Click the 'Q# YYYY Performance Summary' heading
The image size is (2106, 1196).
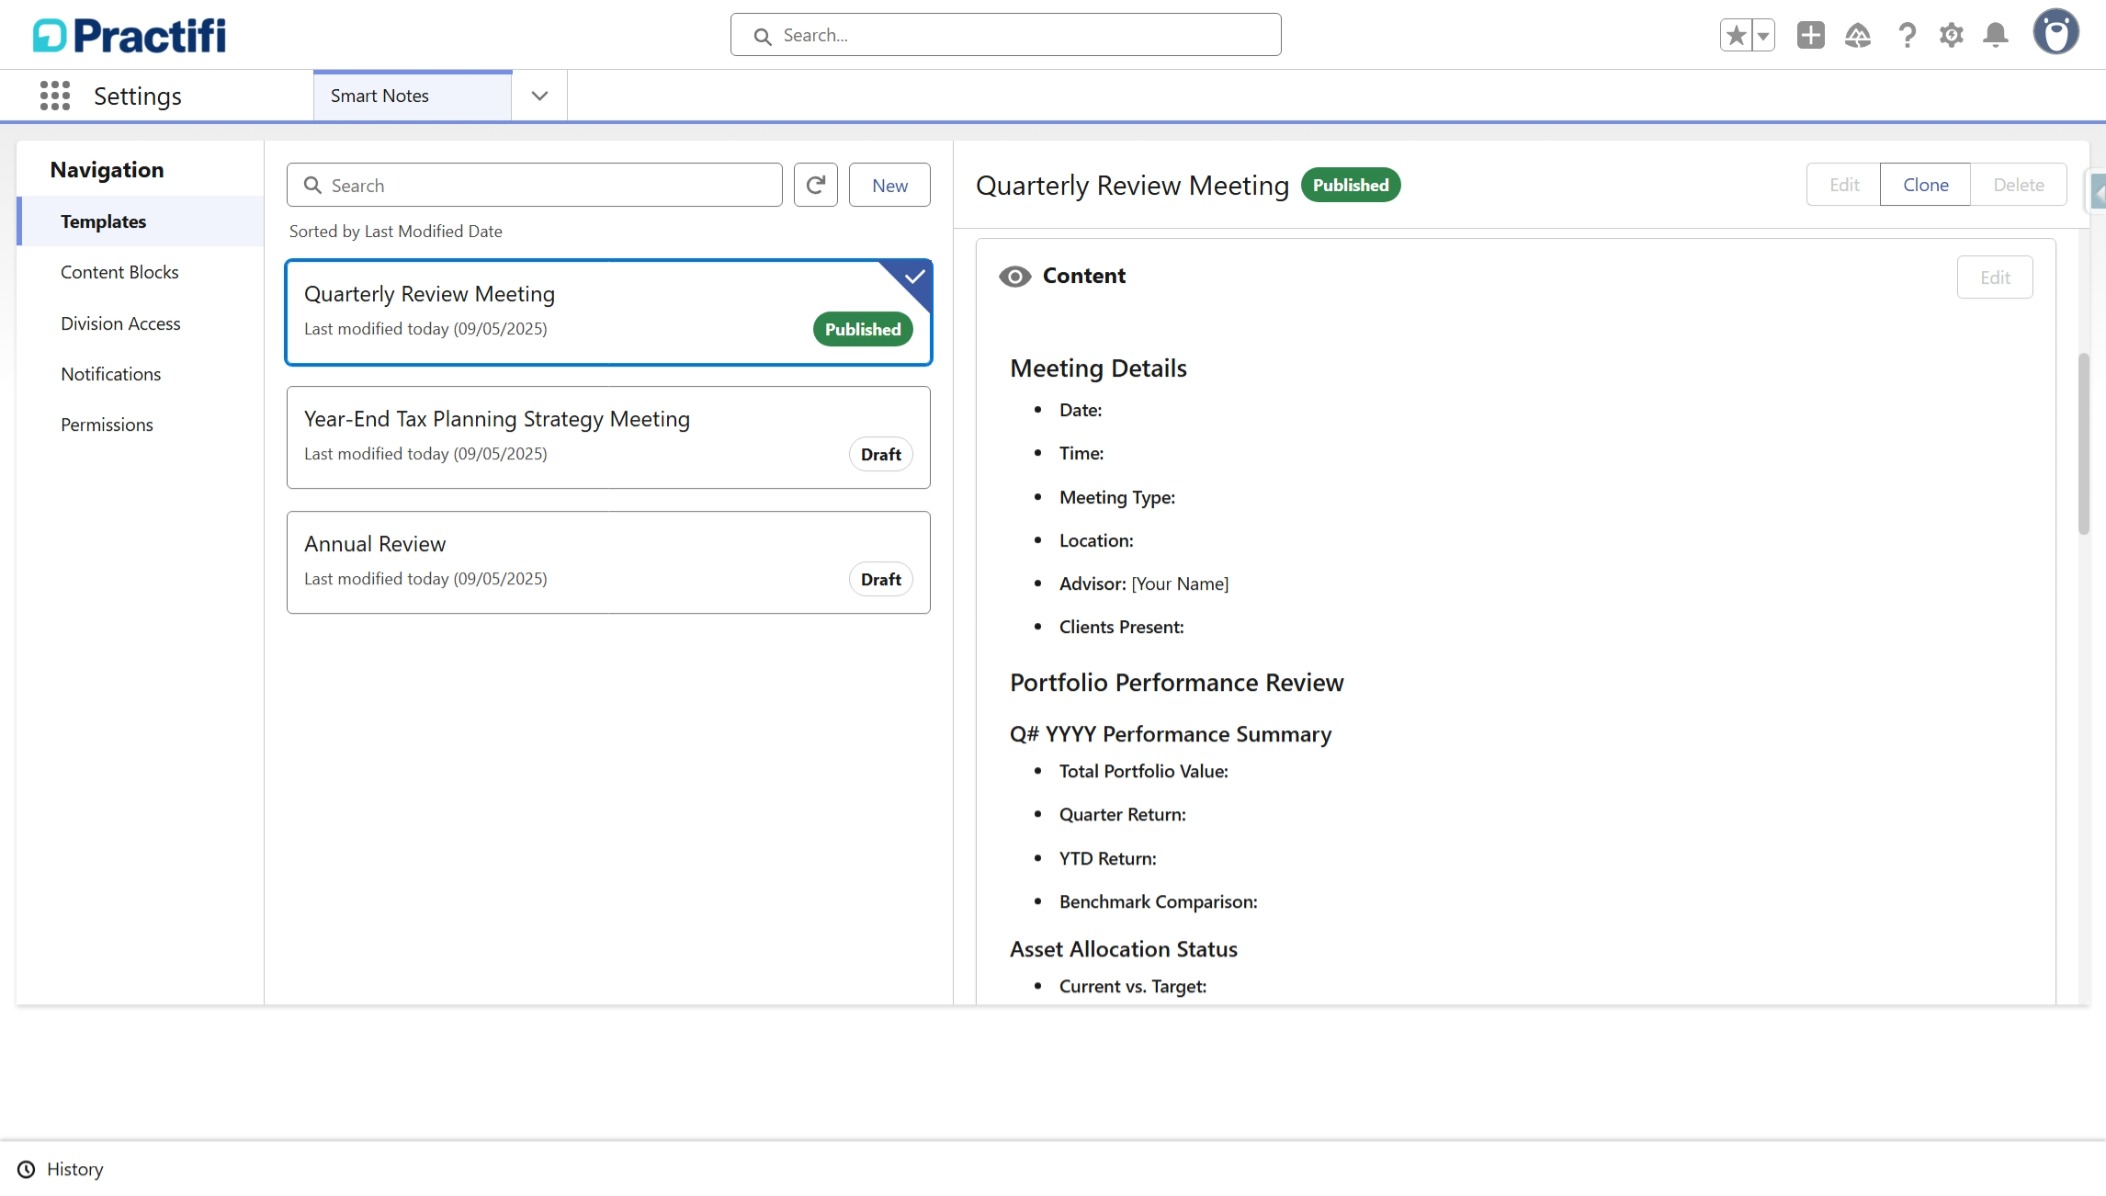(1170, 734)
